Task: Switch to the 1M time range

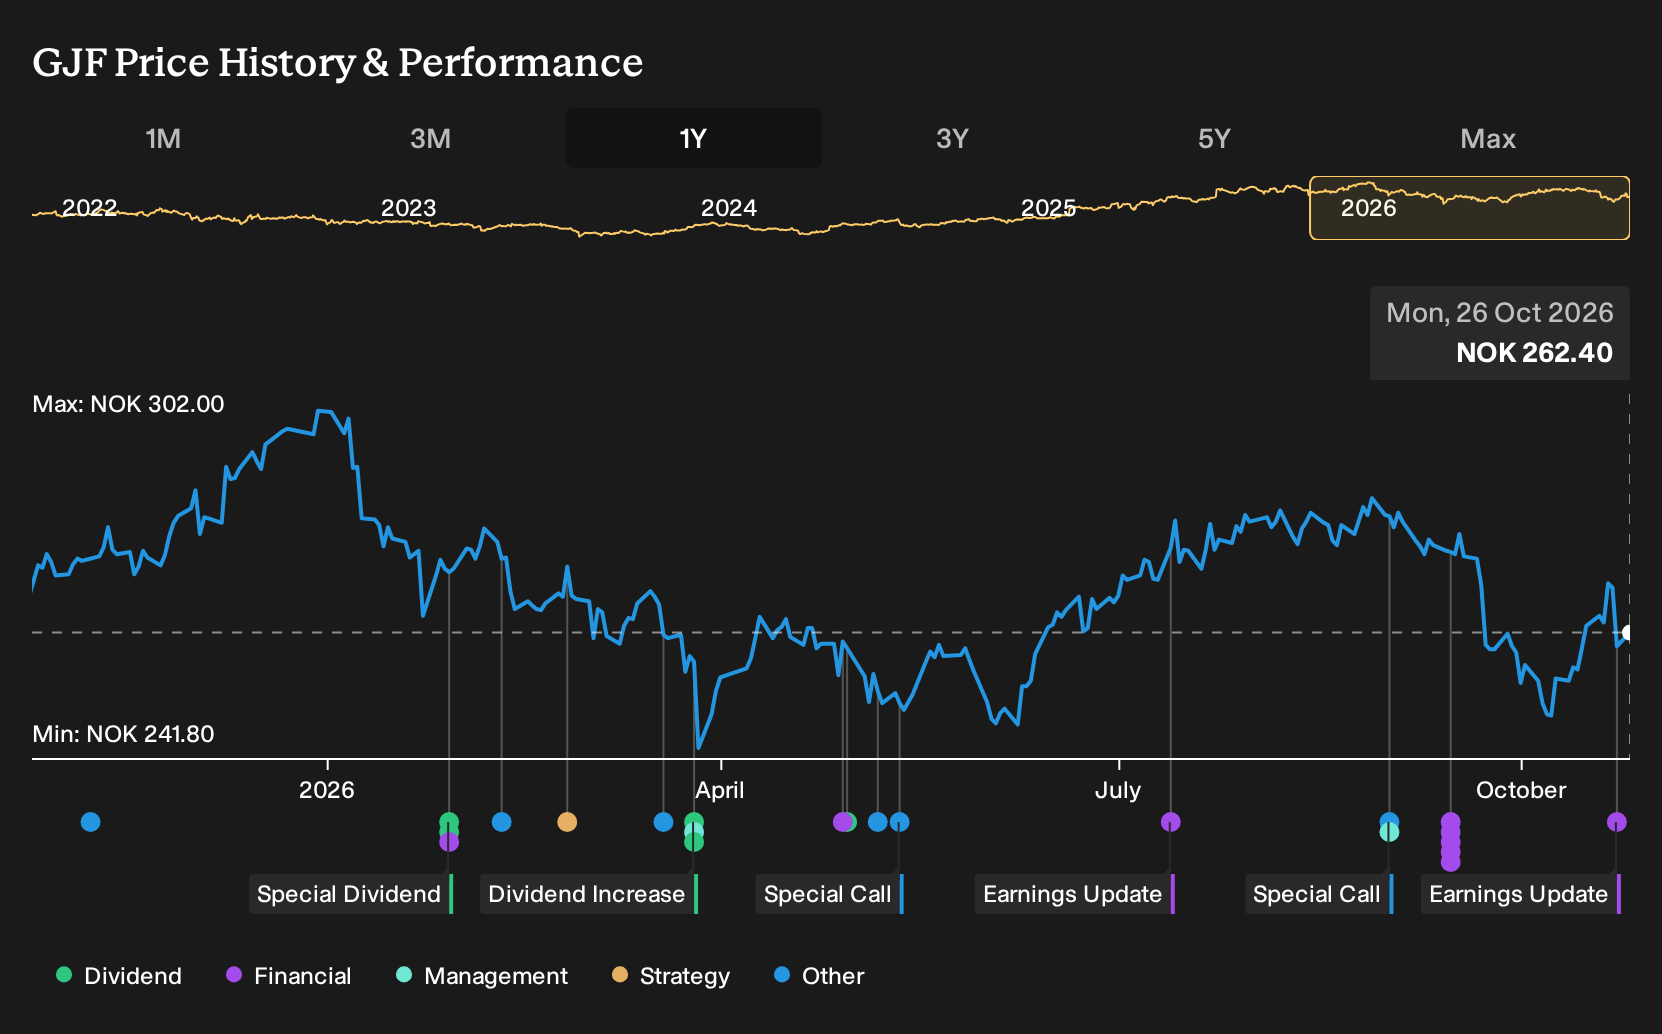Action: 163,138
